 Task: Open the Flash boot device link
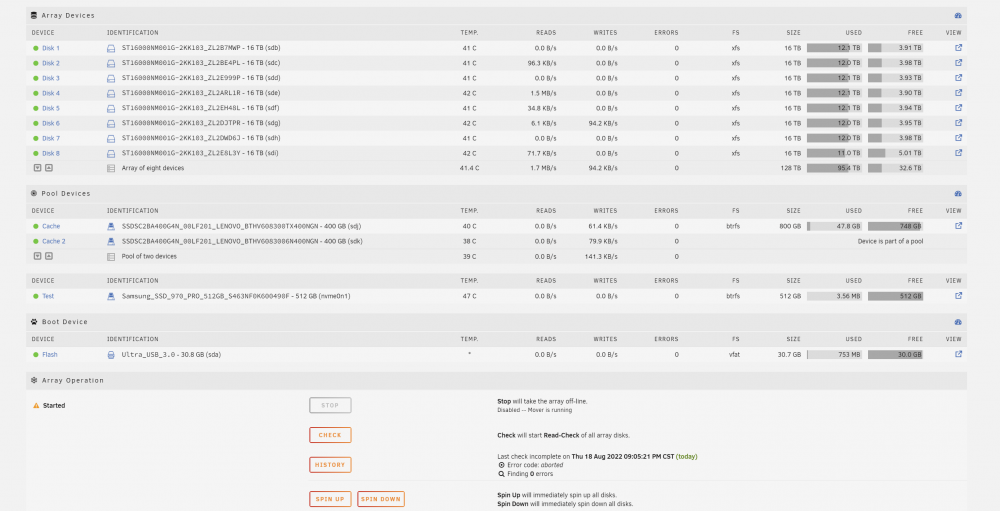pos(50,355)
